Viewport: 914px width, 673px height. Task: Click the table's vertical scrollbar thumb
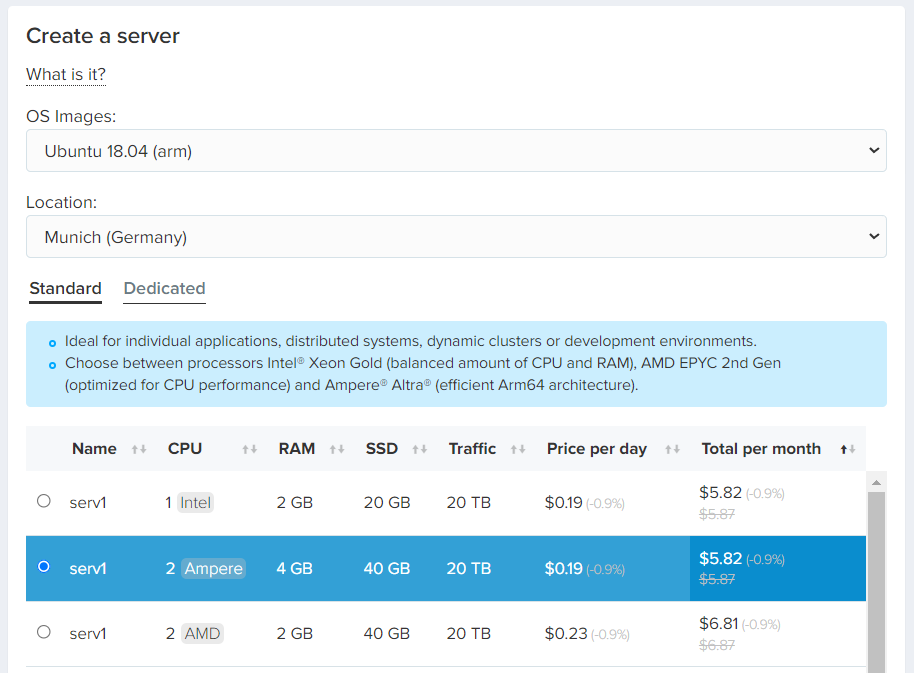point(876,580)
